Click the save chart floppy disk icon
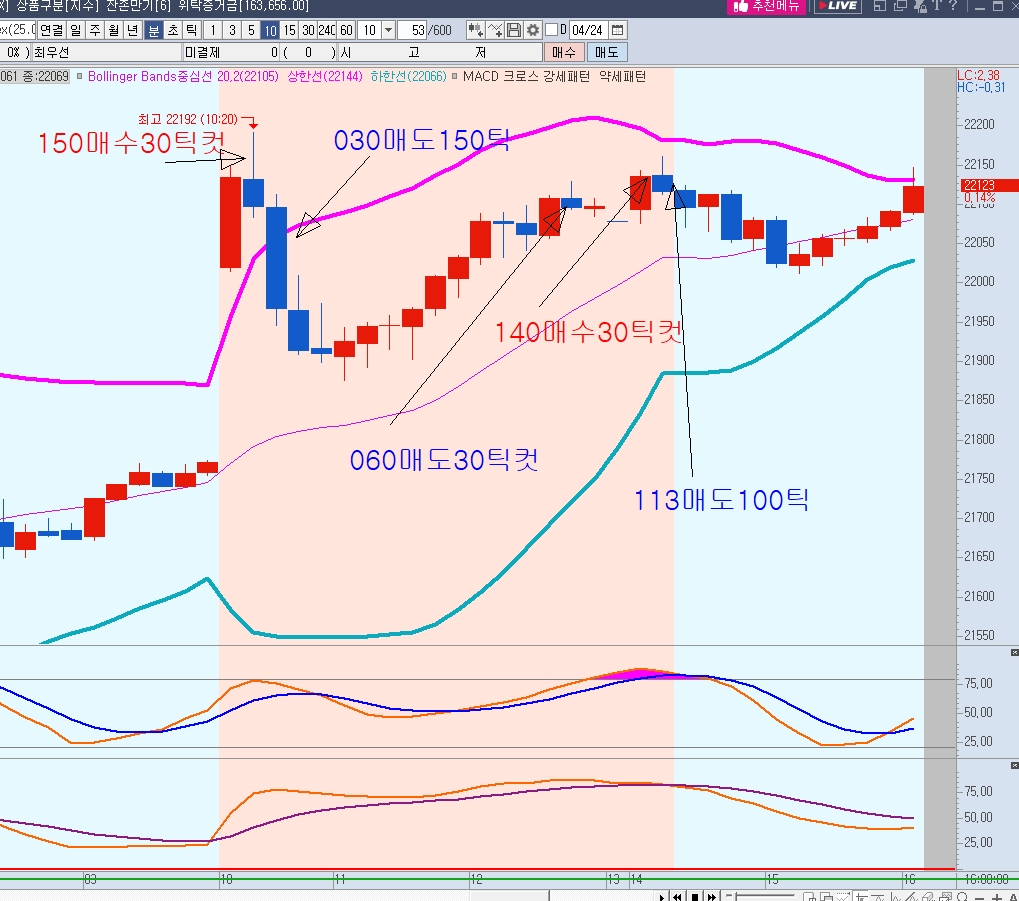 pyautogui.click(x=514, y=30)
